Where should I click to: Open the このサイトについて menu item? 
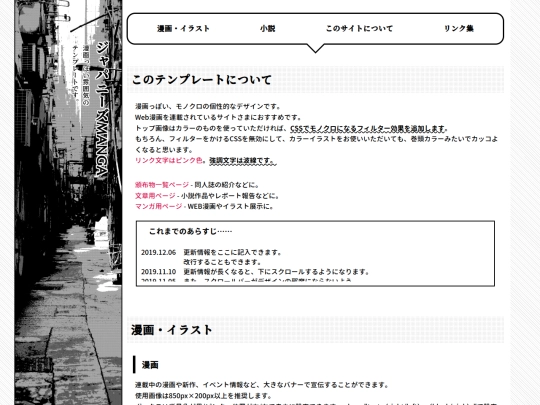(x=359, y=29)
